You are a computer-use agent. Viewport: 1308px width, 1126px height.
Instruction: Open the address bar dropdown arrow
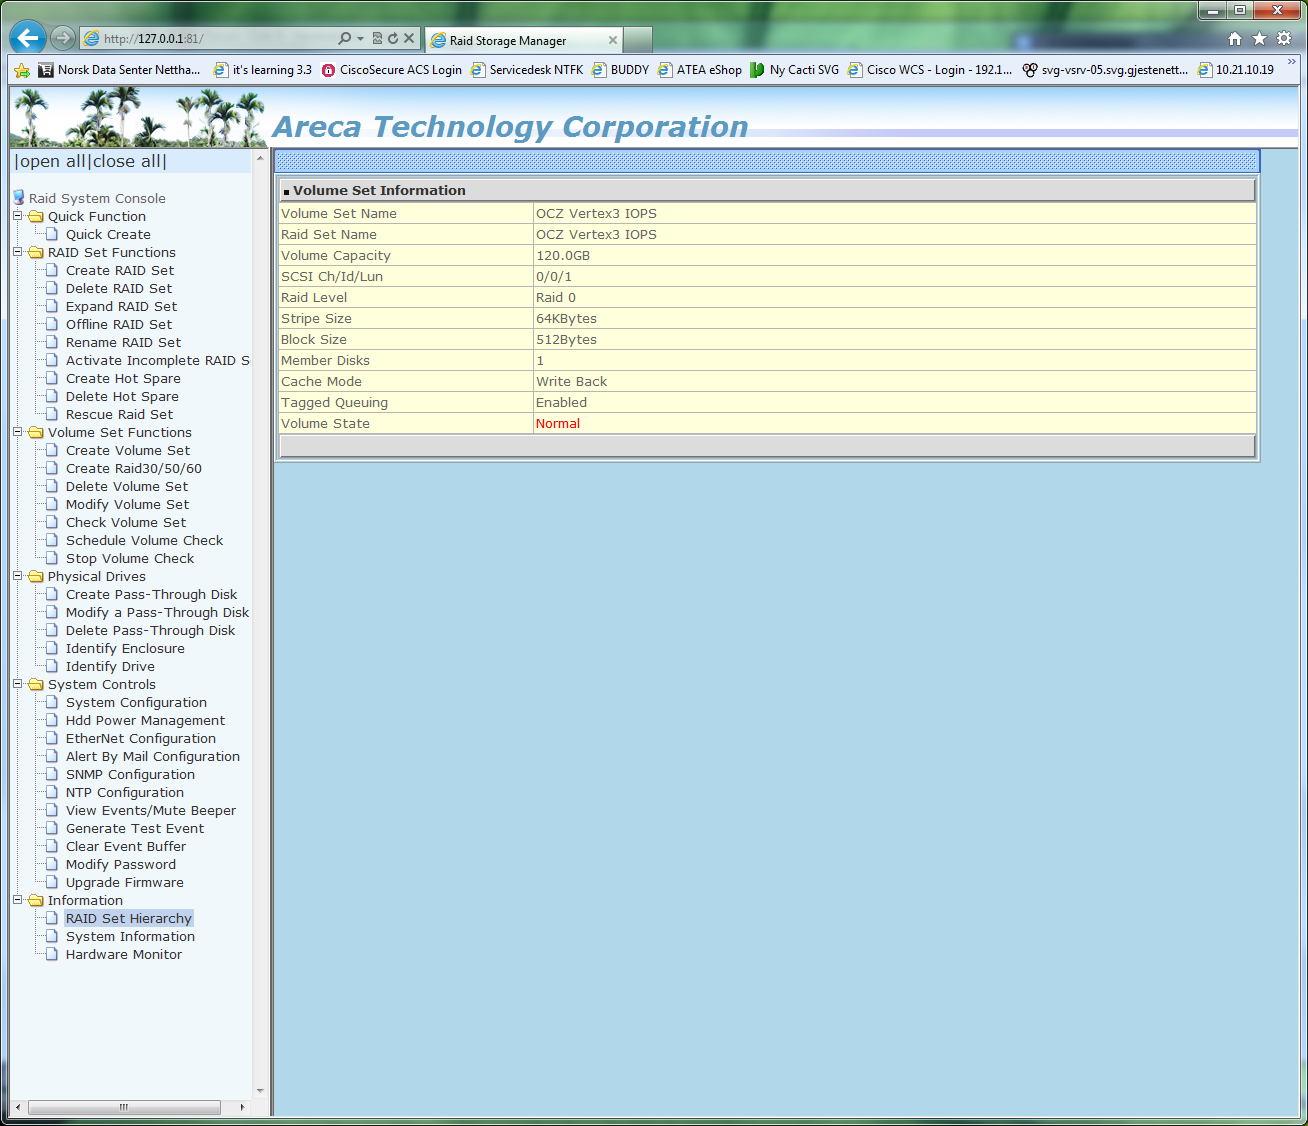click(x=360, y=39)
